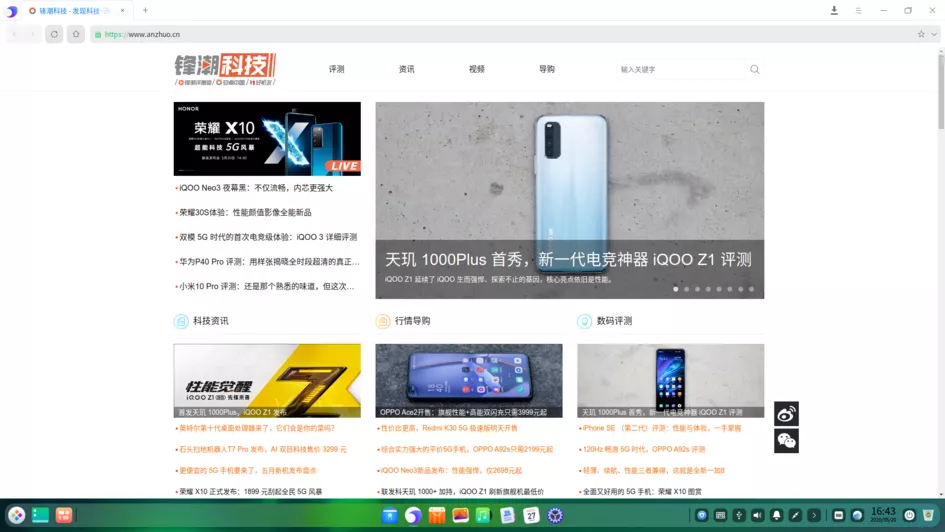Viewport: 945px width, 532px height.
Task: Open a new tab with the plus button
Action: [x=145, y=10]
